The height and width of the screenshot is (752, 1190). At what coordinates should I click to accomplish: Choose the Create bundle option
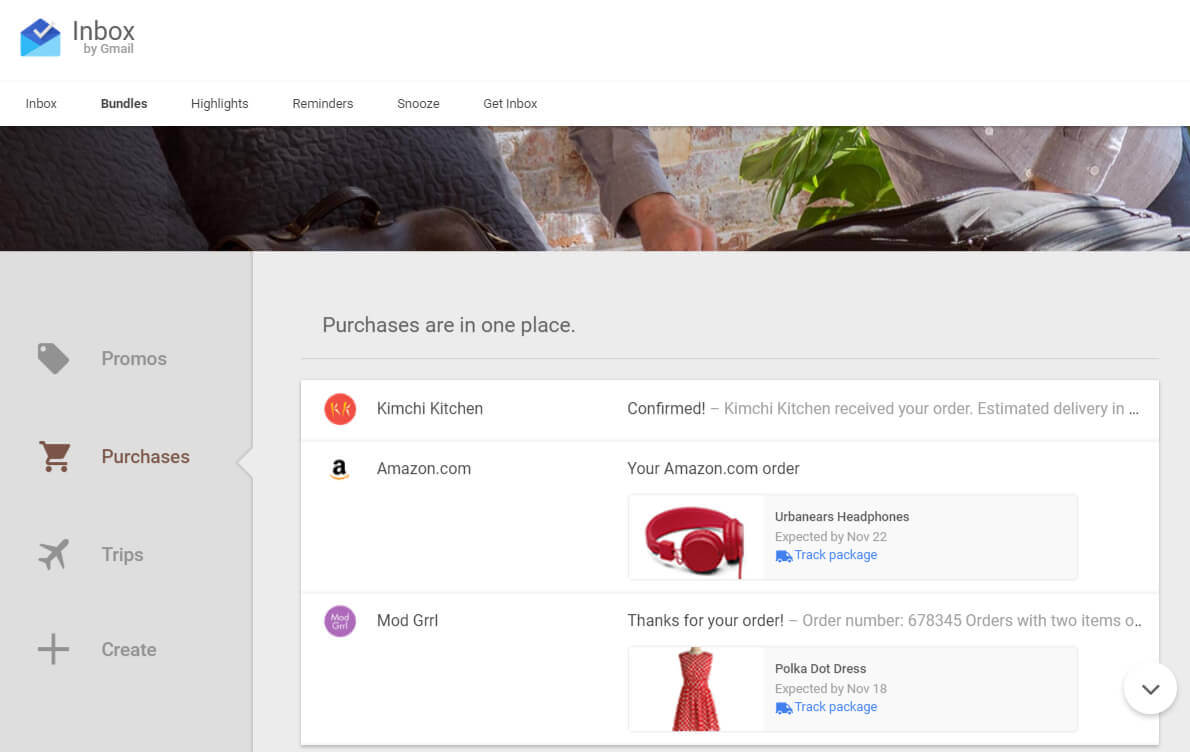[129, 650]
